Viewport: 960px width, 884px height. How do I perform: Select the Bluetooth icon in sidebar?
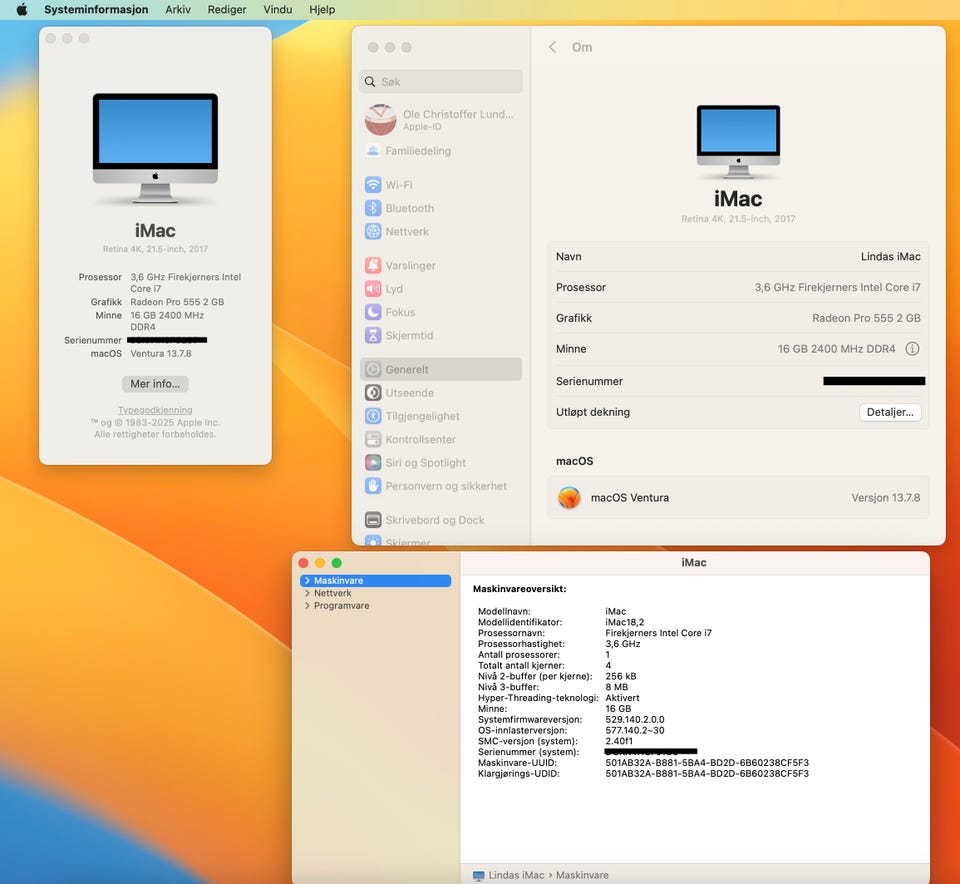373,208
